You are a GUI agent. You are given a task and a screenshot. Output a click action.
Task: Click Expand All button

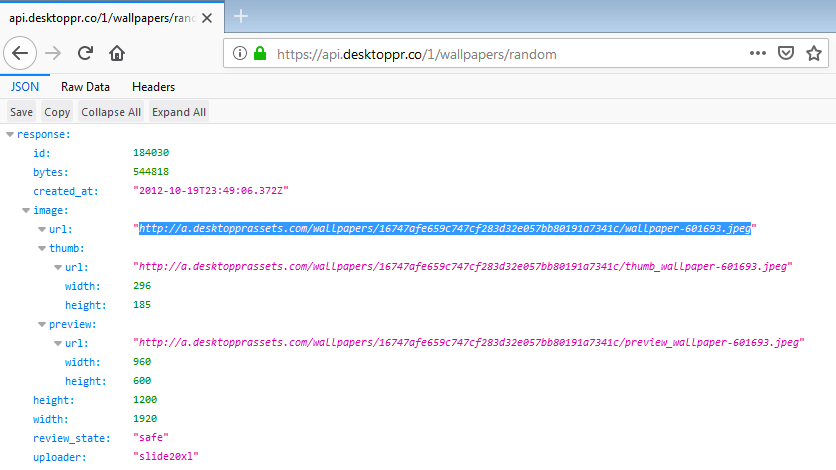179,112
